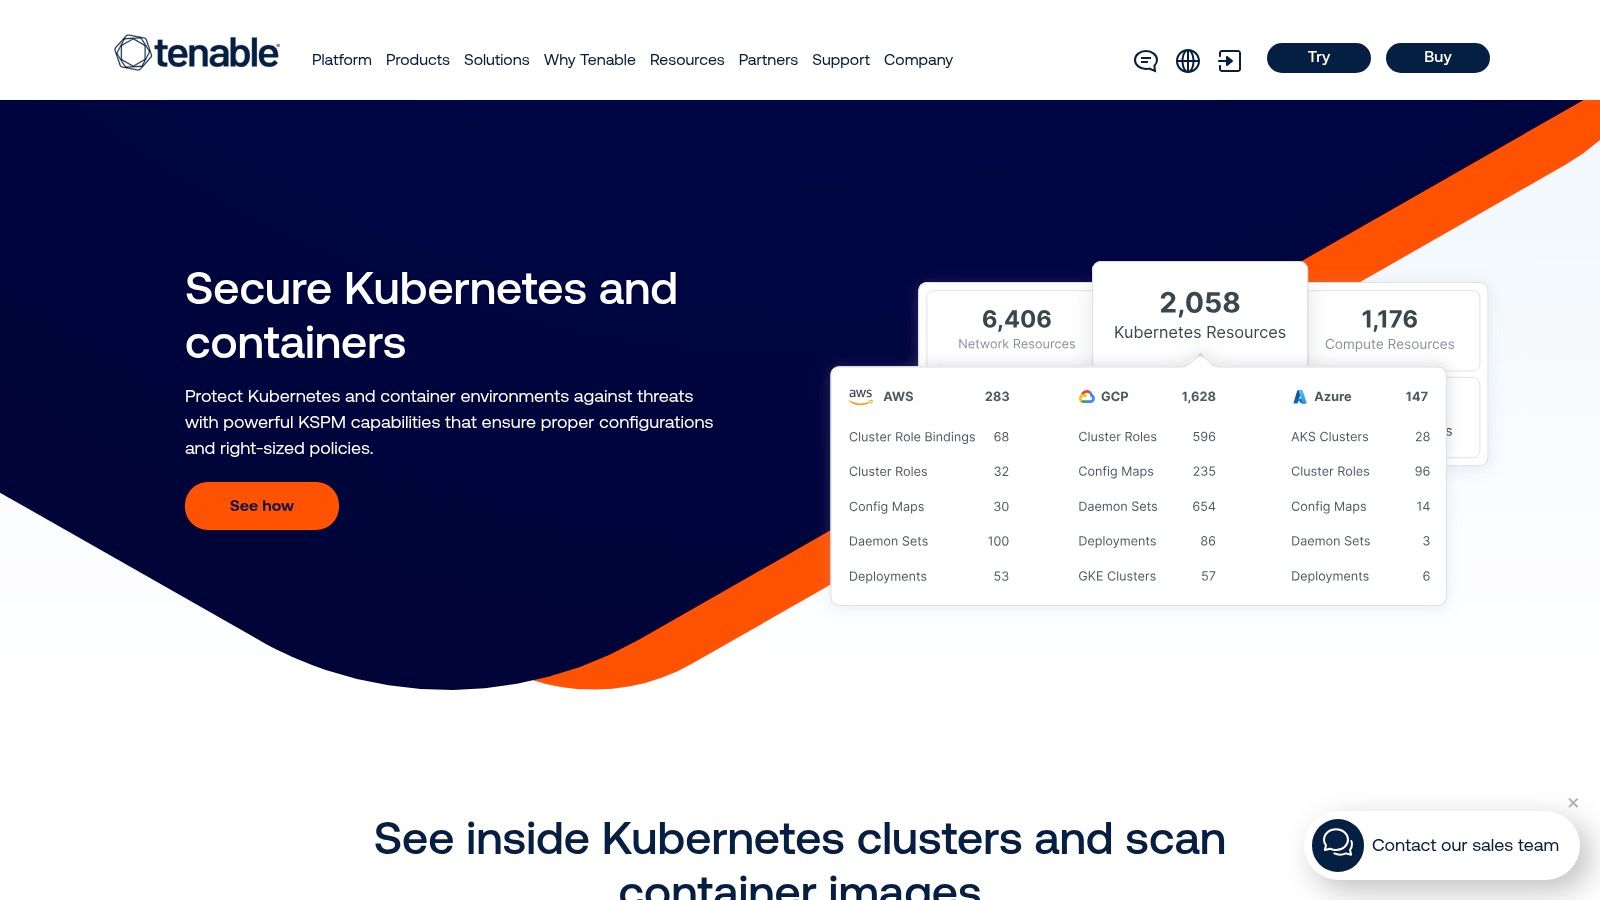
Task: Open the Products dropdown menu
Action: tap(417, 60)
